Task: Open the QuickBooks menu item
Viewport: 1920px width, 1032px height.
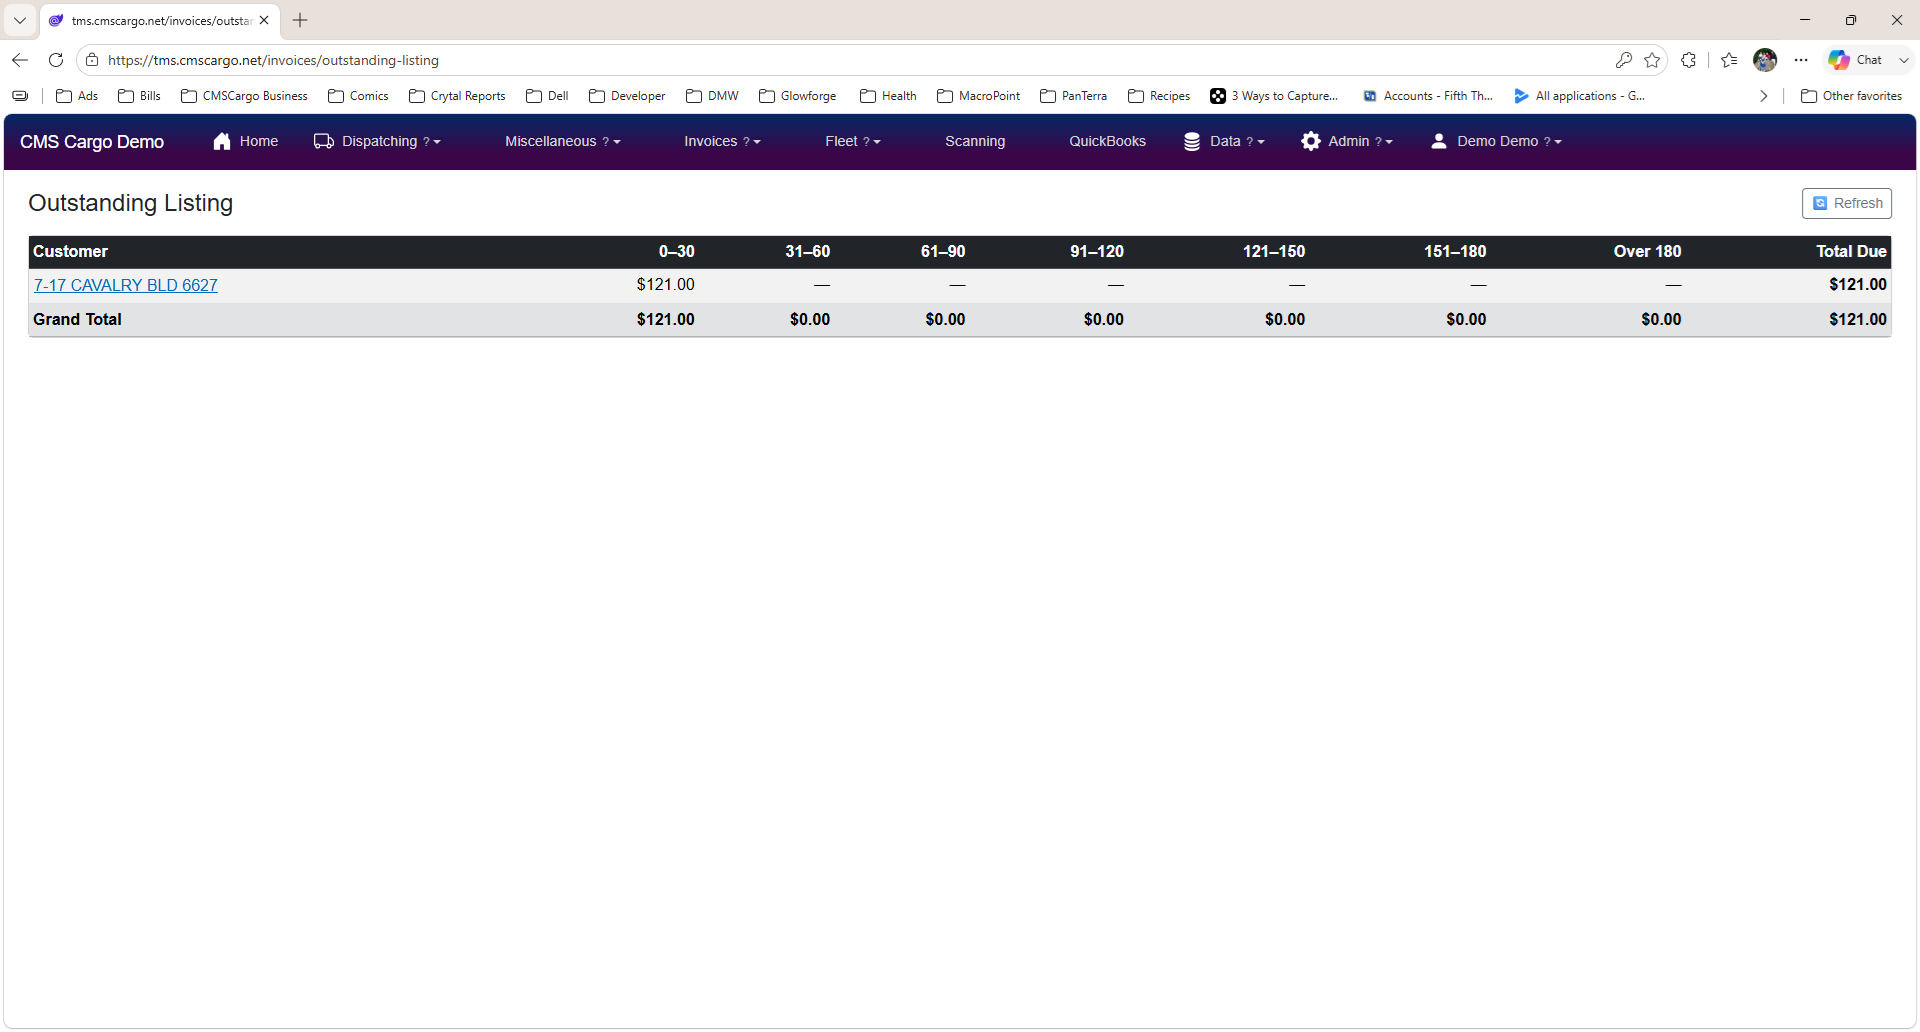Action: [1107, 141]
